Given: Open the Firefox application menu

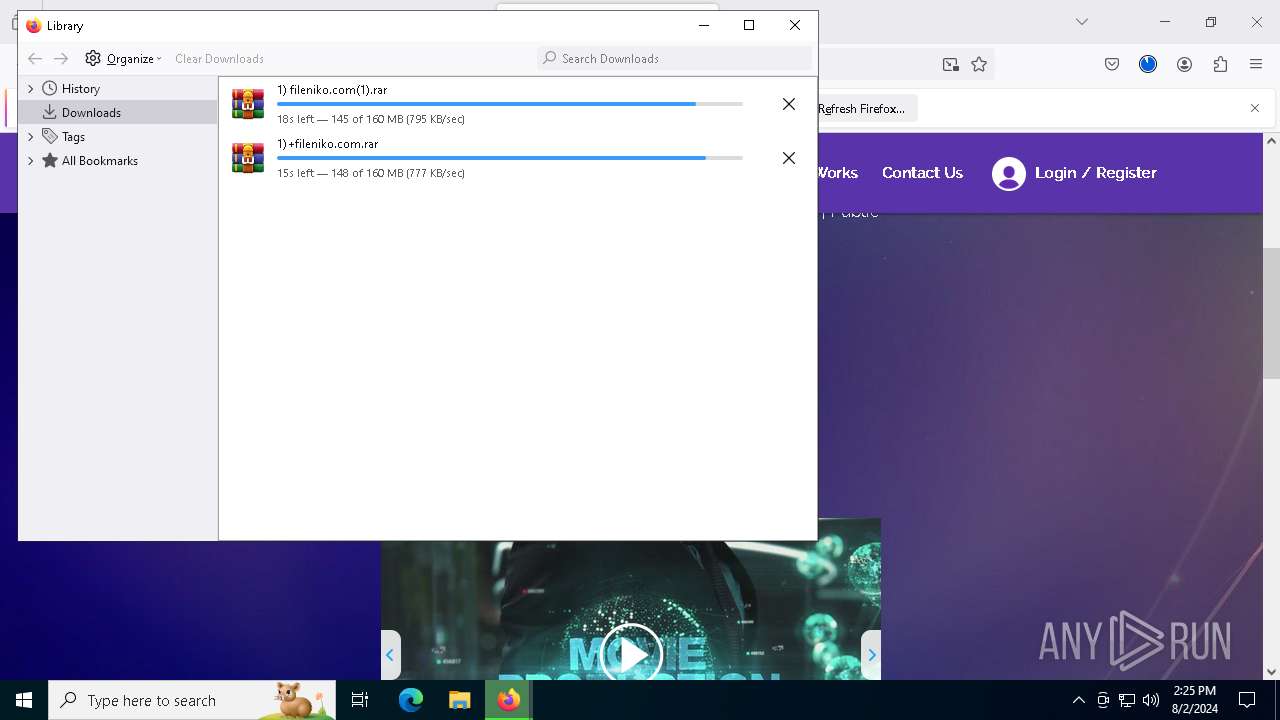Looking at the screenshot, I should 1256,64.
